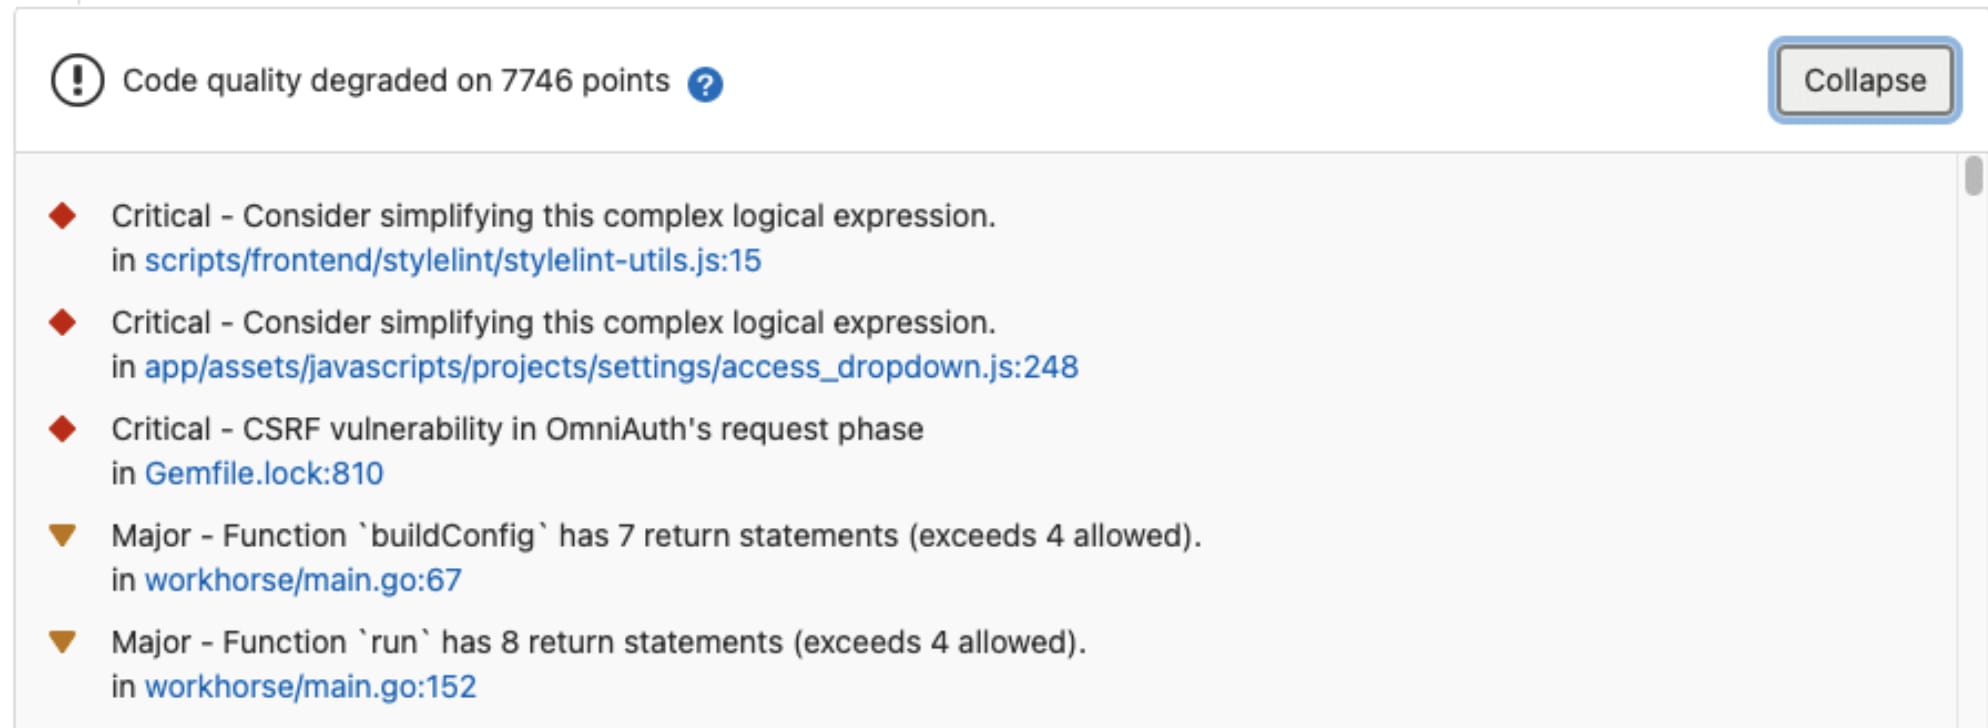This screenshot has width=1988, height=728.
Task: Select the Major triangle icon for the run function issue
Action: (62, 641)
